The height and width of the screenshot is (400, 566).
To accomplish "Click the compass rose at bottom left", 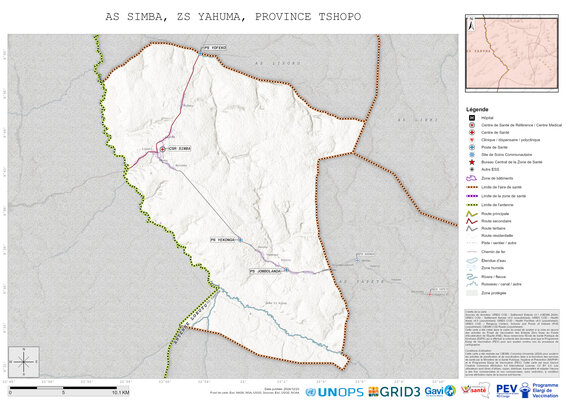I will click(x=24, y=362).
